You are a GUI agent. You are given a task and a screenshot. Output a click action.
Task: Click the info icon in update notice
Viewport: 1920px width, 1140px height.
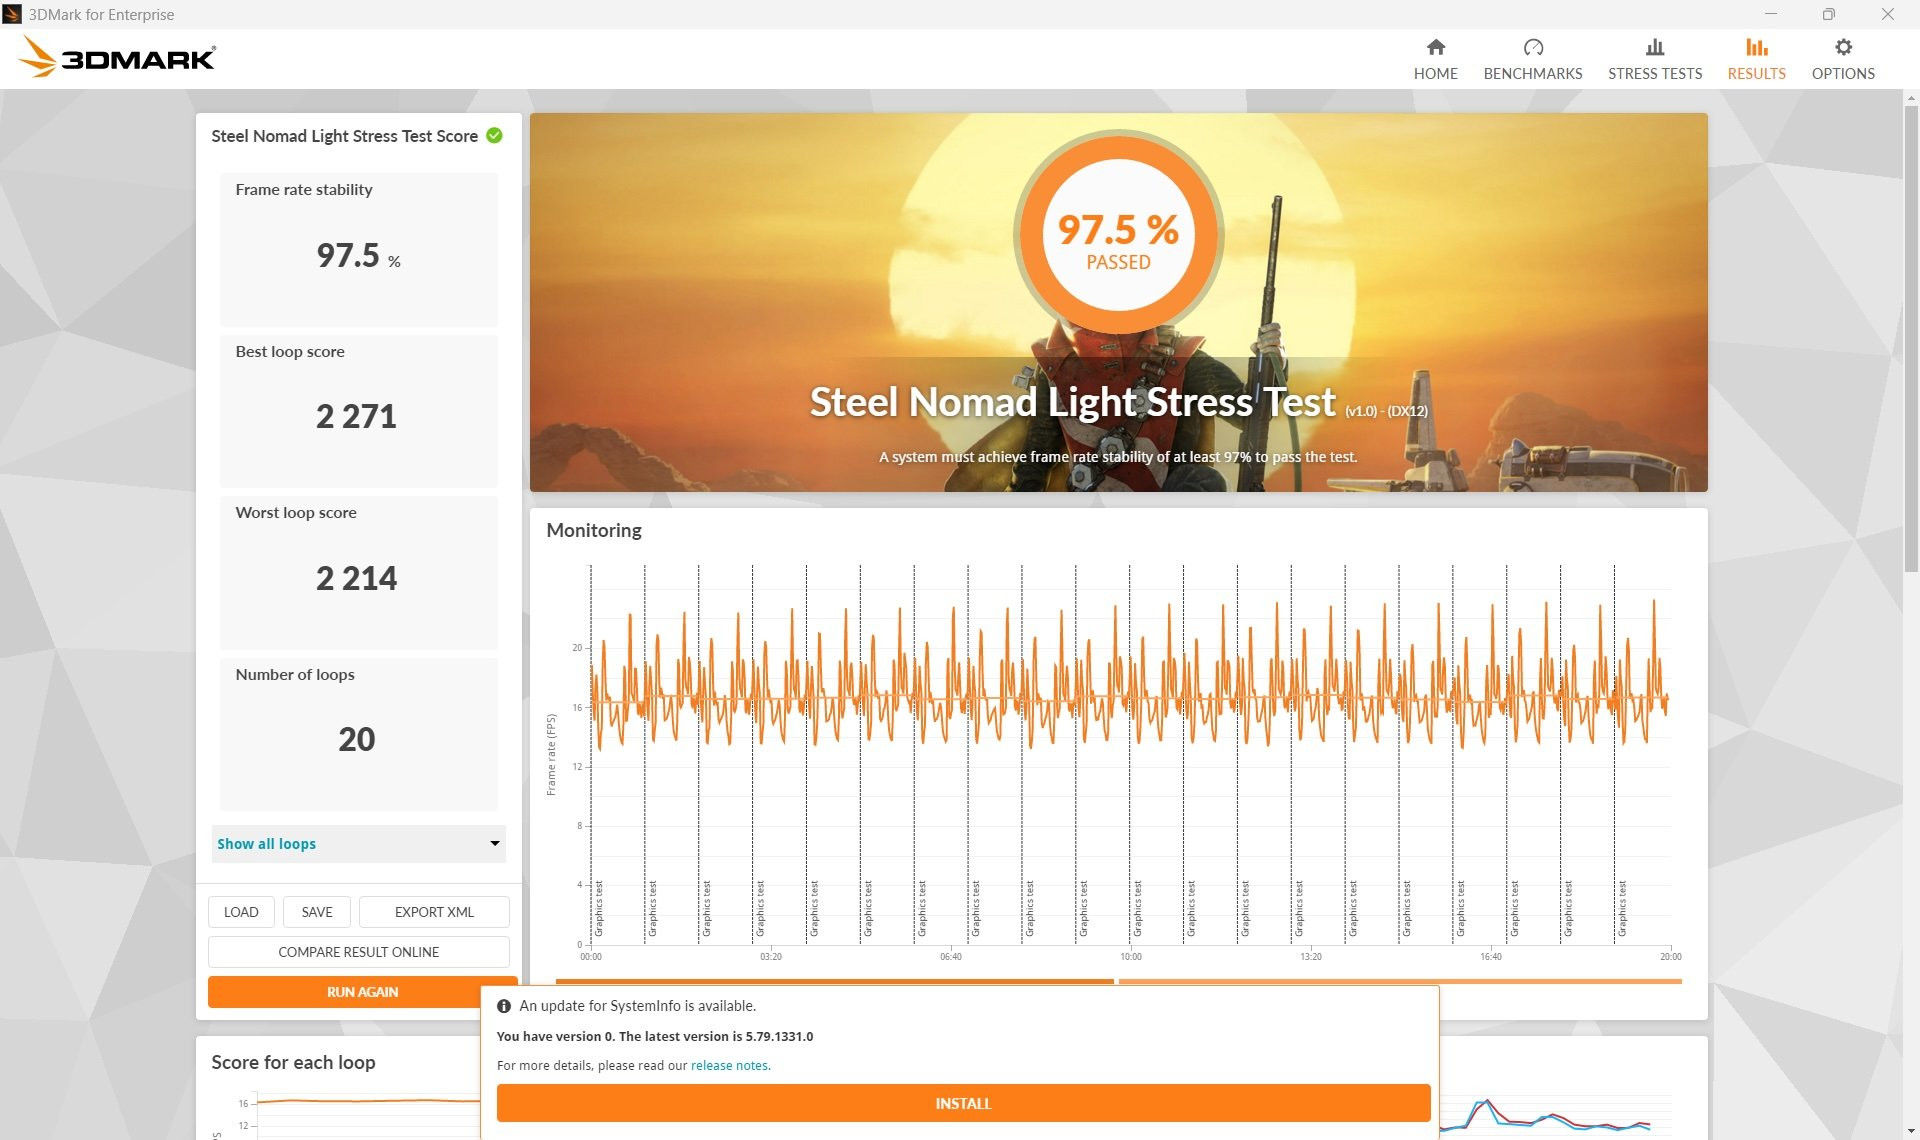pos(504,1006)
